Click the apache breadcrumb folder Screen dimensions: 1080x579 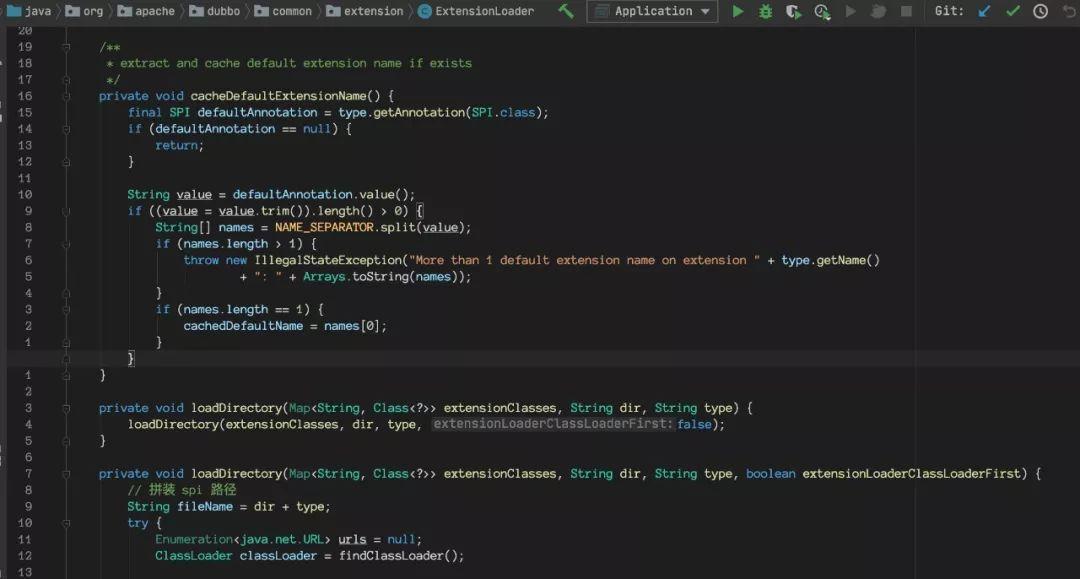coord(146,11)
